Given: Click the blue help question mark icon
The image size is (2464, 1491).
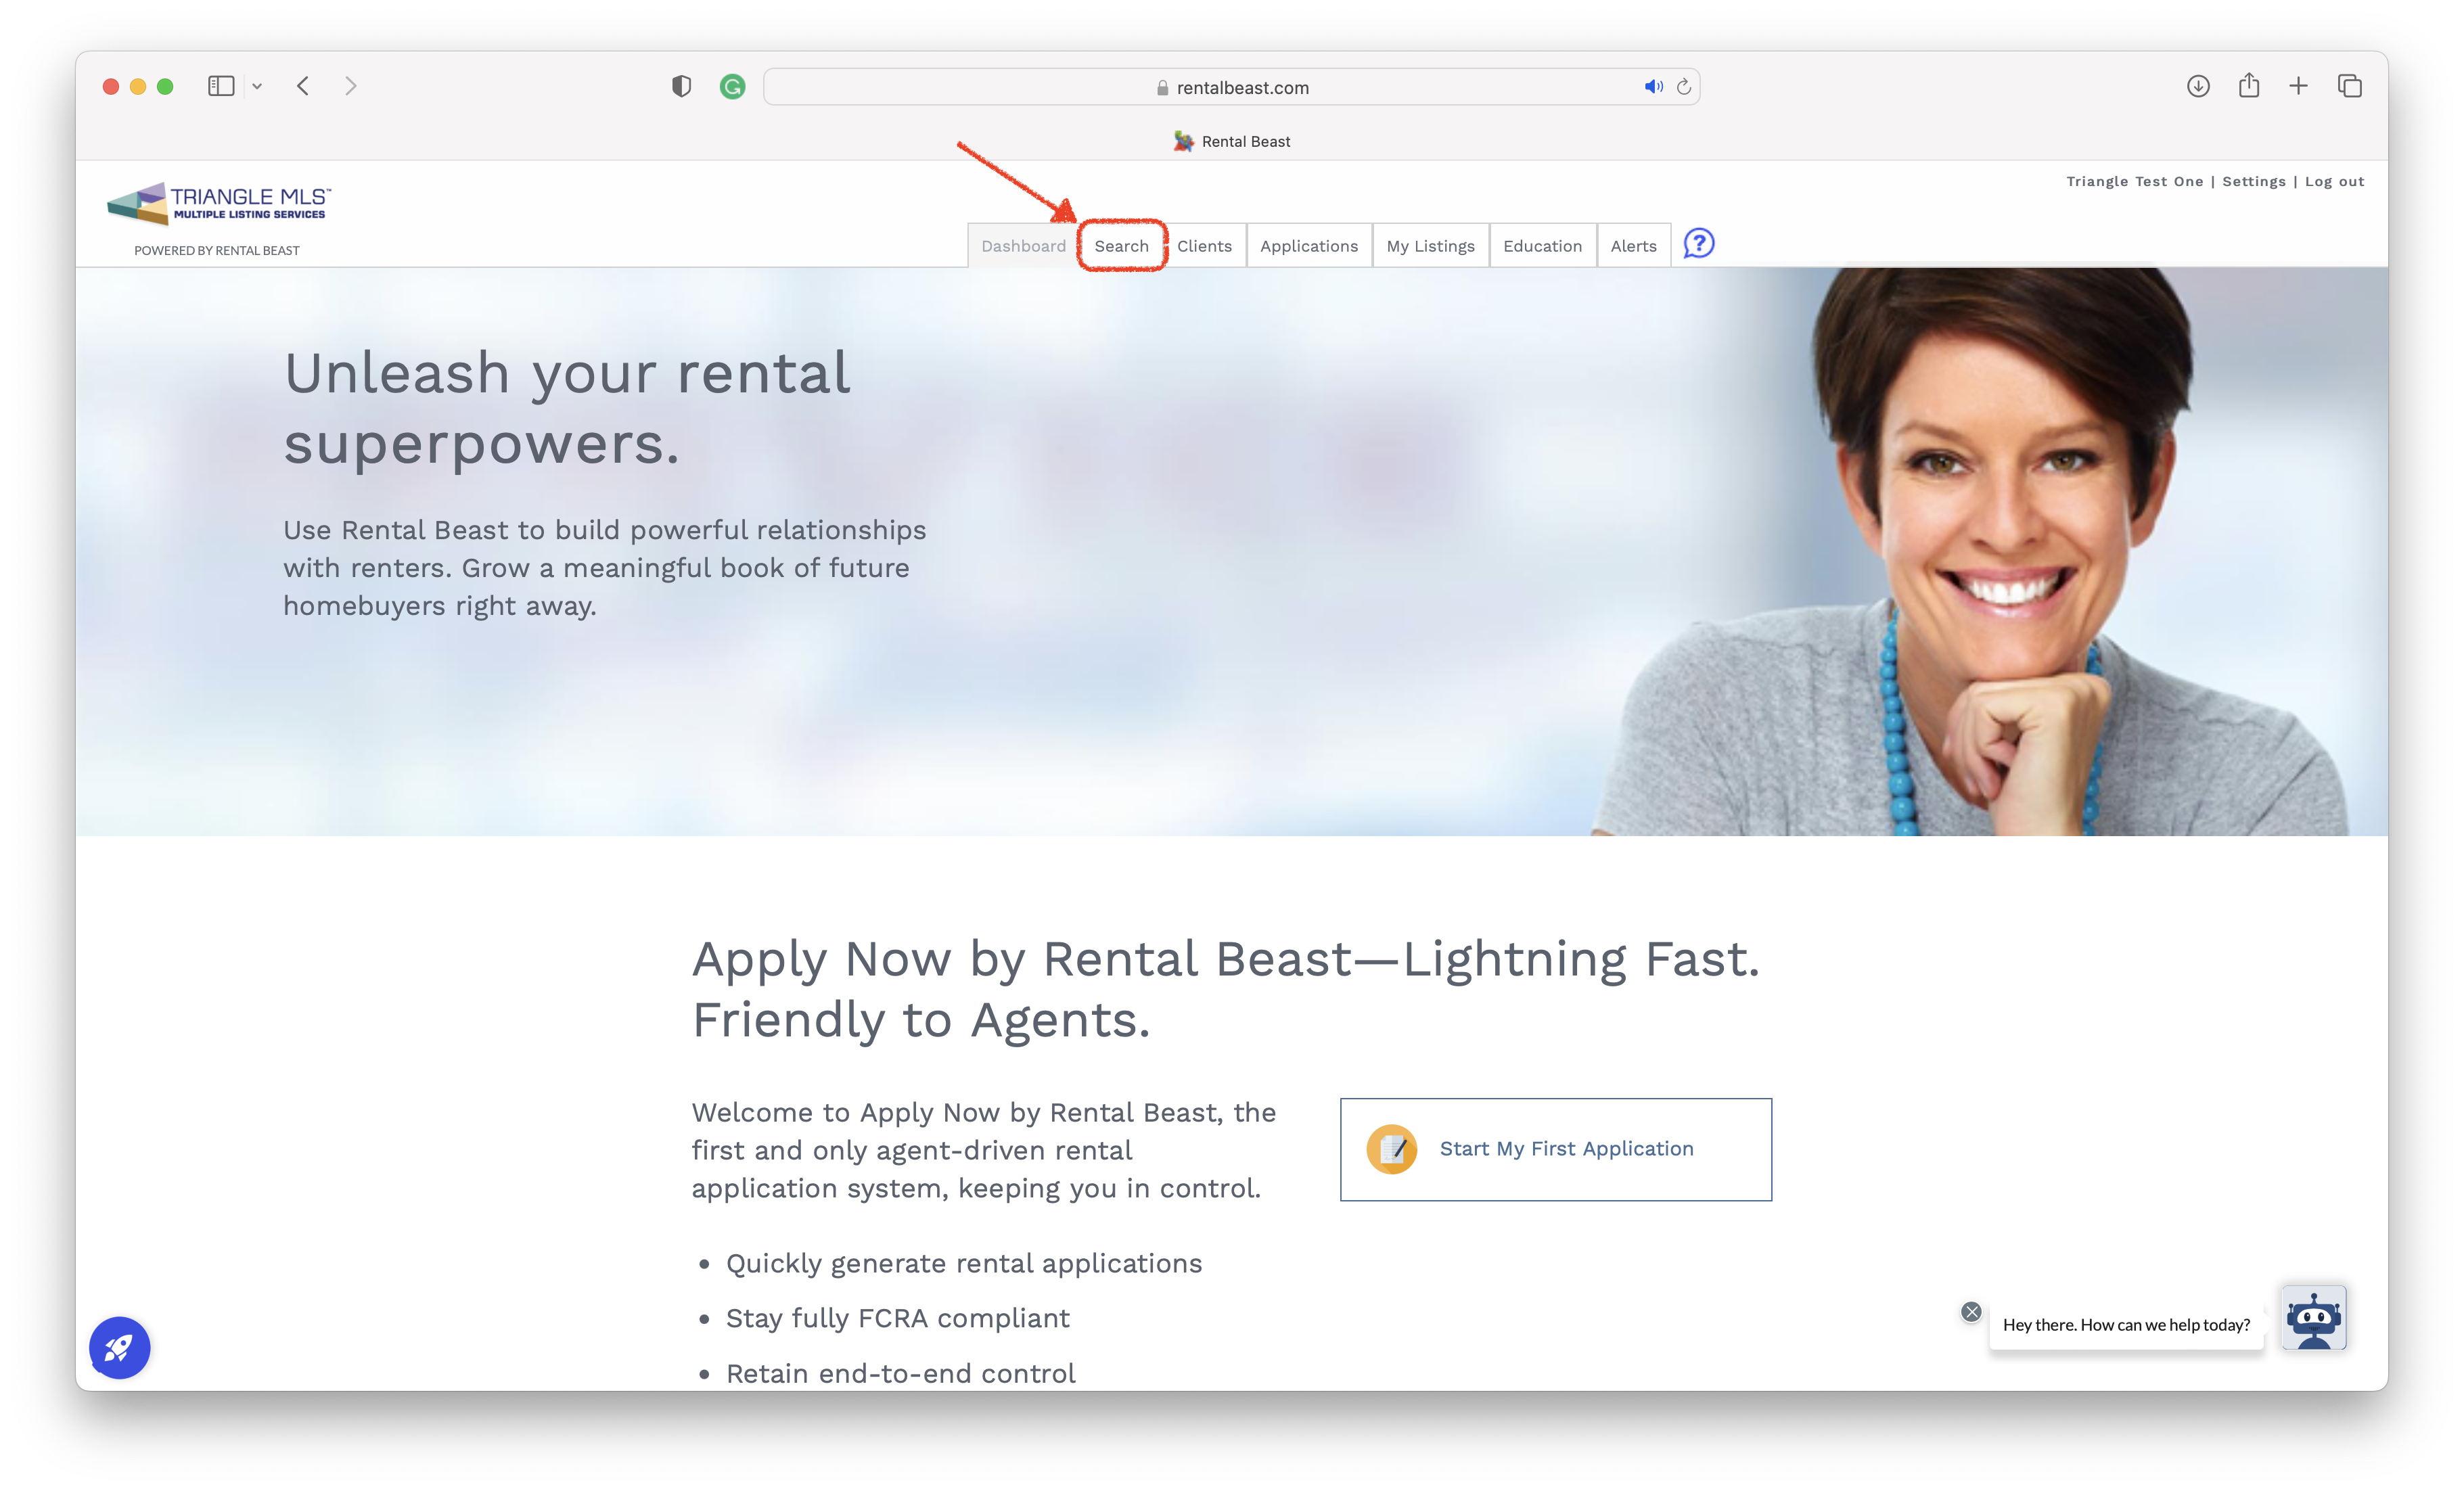Looking at the screenshot, I should pyautogui.click(x=1698, y=243).
